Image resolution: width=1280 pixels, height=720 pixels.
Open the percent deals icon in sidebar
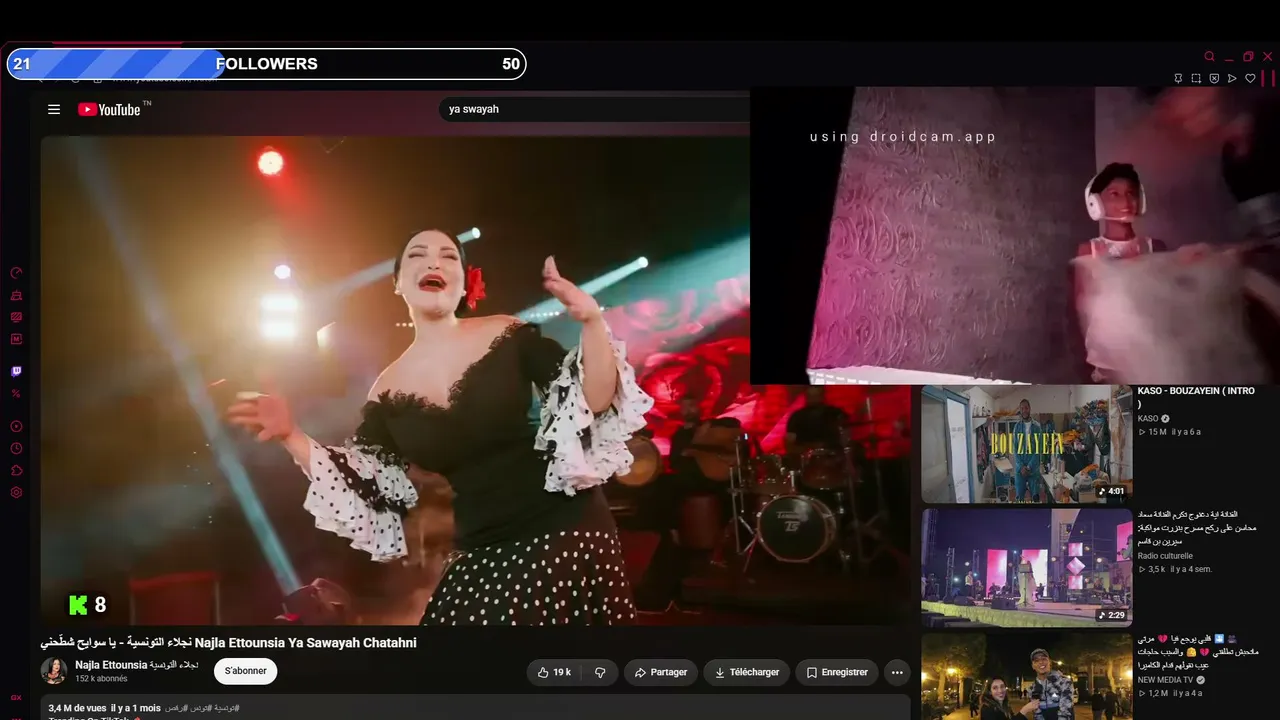tap(16, 394)
